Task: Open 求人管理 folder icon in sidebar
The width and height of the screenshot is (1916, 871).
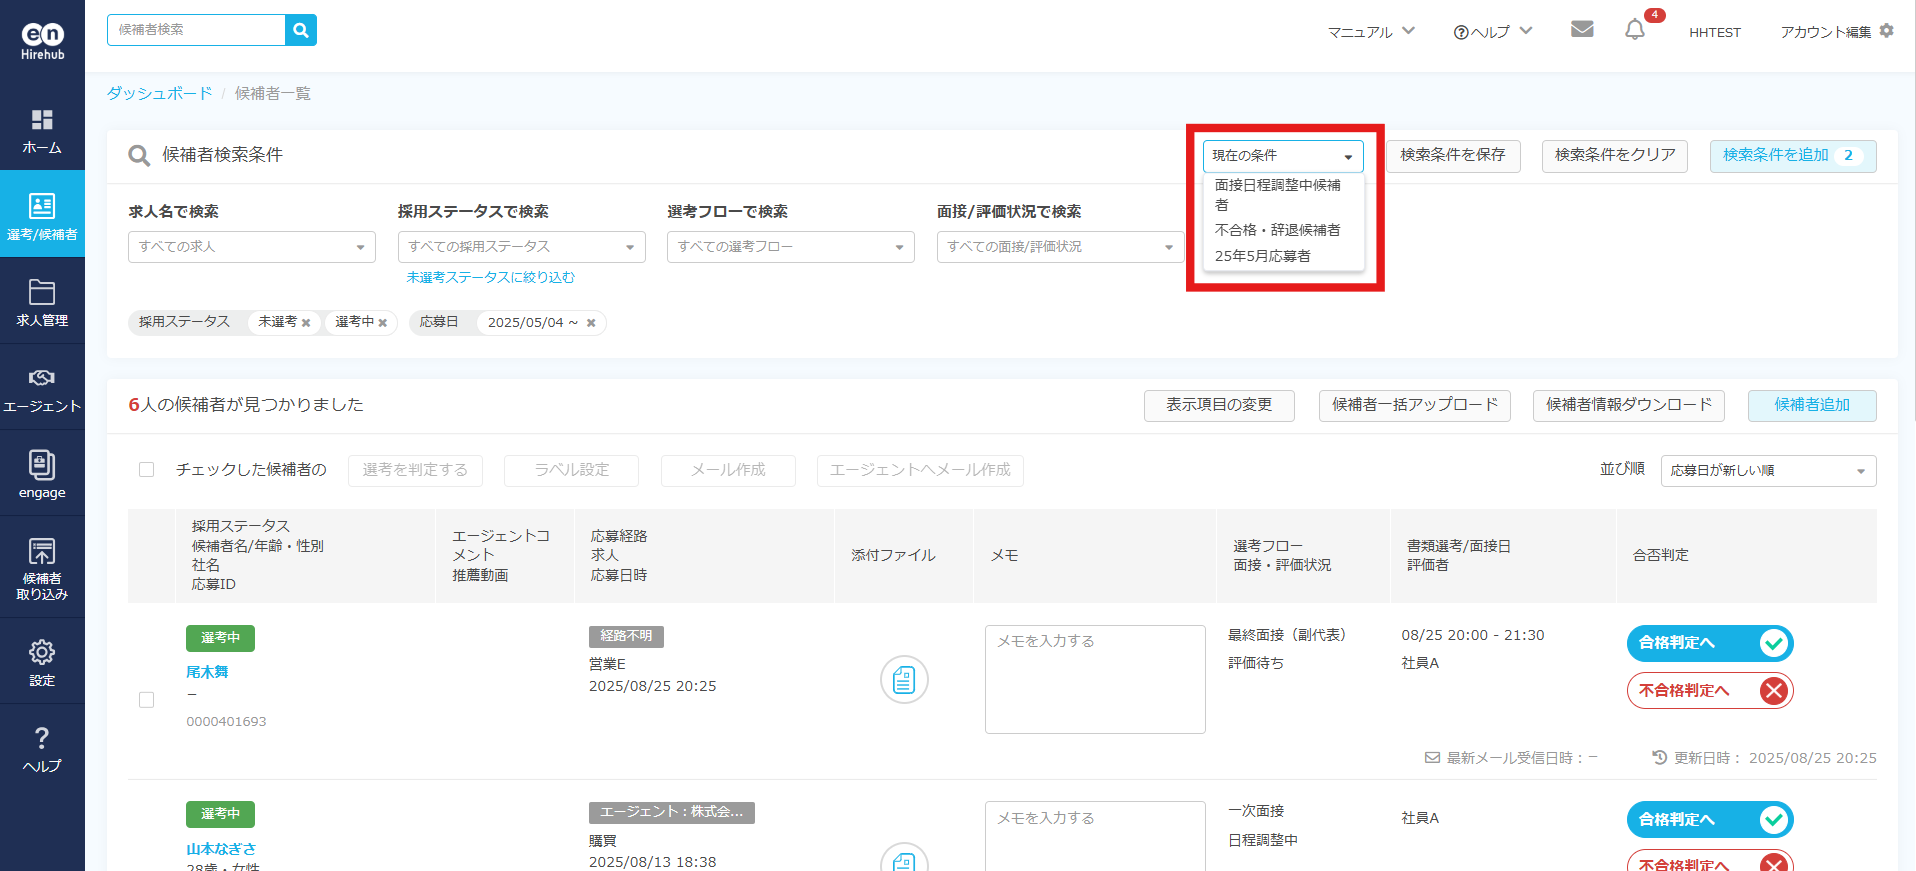Action: click(x=42, y=302)
